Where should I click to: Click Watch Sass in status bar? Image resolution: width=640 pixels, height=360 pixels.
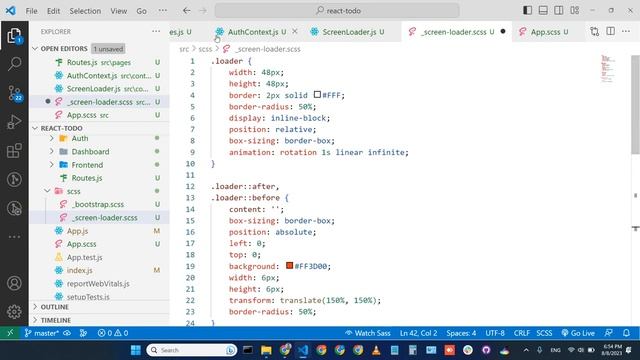pyautogui.click(x=368, y=333)
